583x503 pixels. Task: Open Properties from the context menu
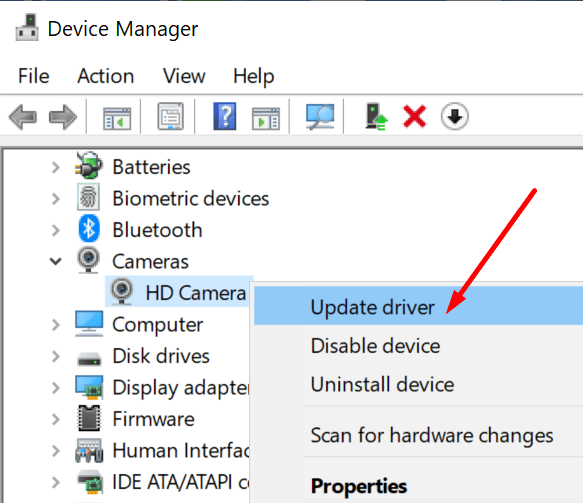418,486
